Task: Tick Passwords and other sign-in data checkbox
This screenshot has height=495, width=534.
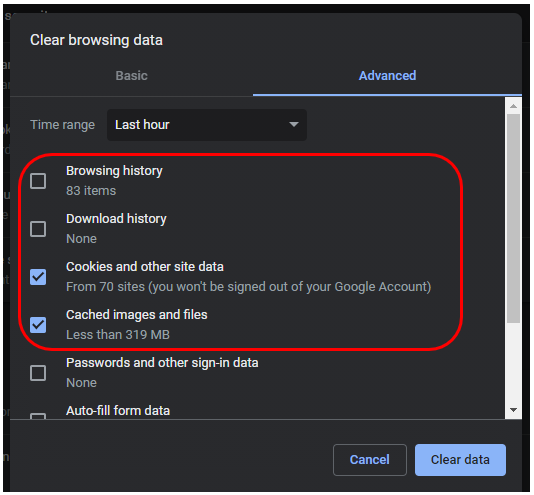Action: tap(38, 373)
